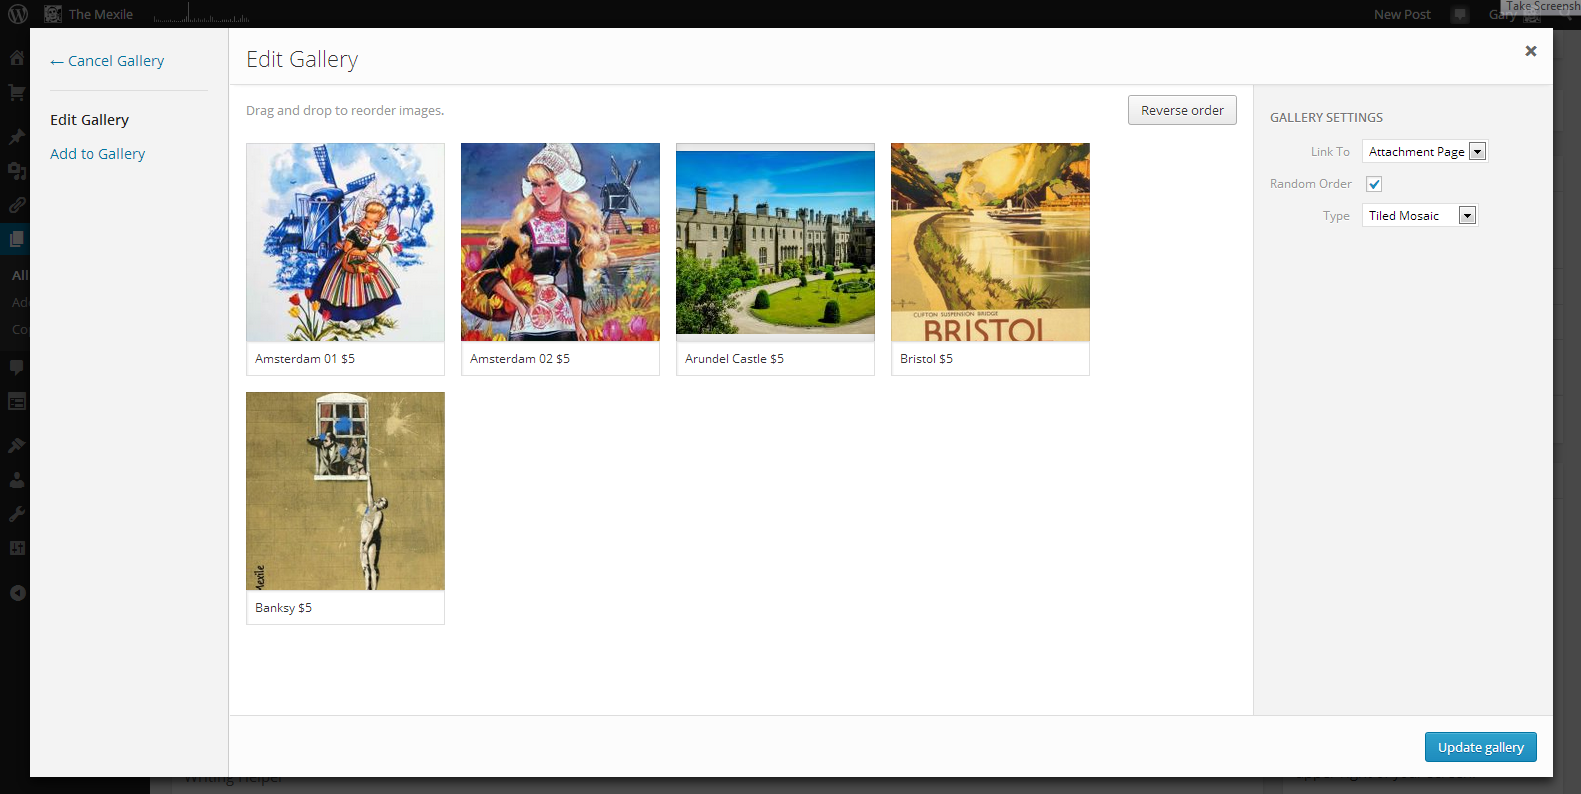Open the Comments bubble icon in sidebar
This screenshot has width=1581, height=794.
pyautogui.click(x=17, y=367)
